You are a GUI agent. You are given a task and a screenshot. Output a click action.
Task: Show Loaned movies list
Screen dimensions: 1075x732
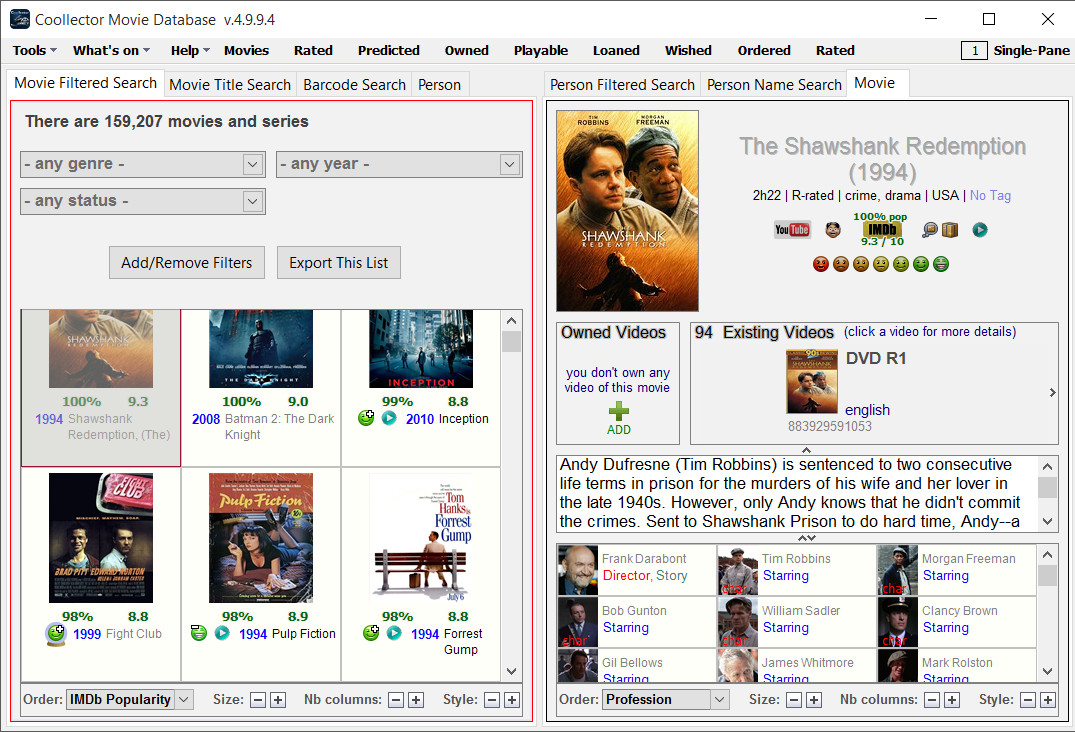click(616, 50)
